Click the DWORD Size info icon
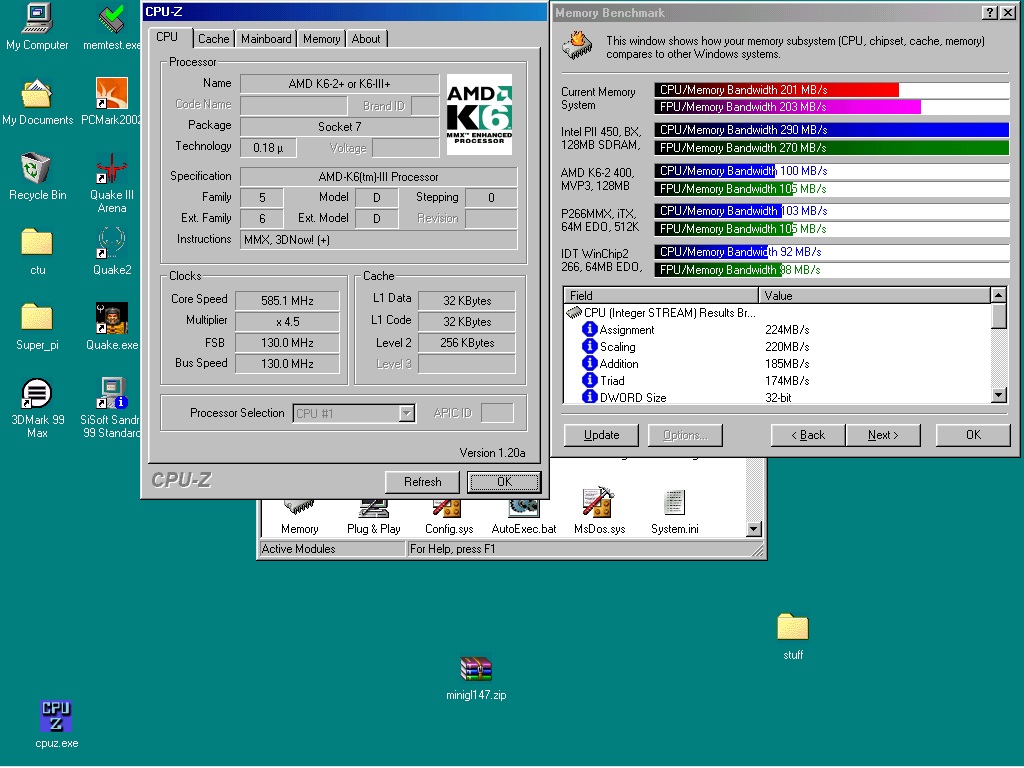The image size is (1024, 768). coord(590,396)
